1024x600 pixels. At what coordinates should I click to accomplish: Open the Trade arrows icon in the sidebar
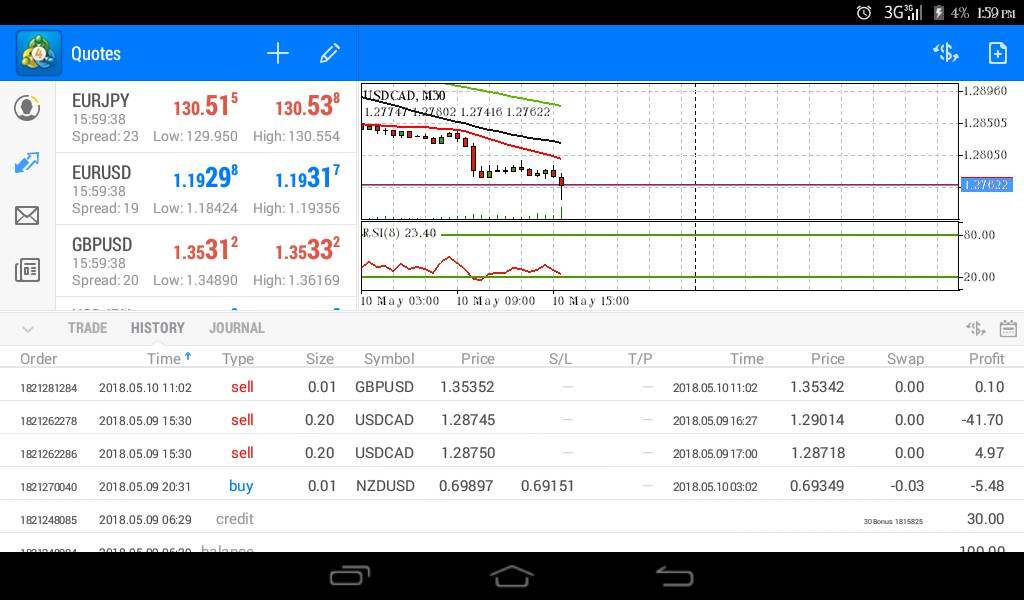pyautogui.click(x=27, y=162)
